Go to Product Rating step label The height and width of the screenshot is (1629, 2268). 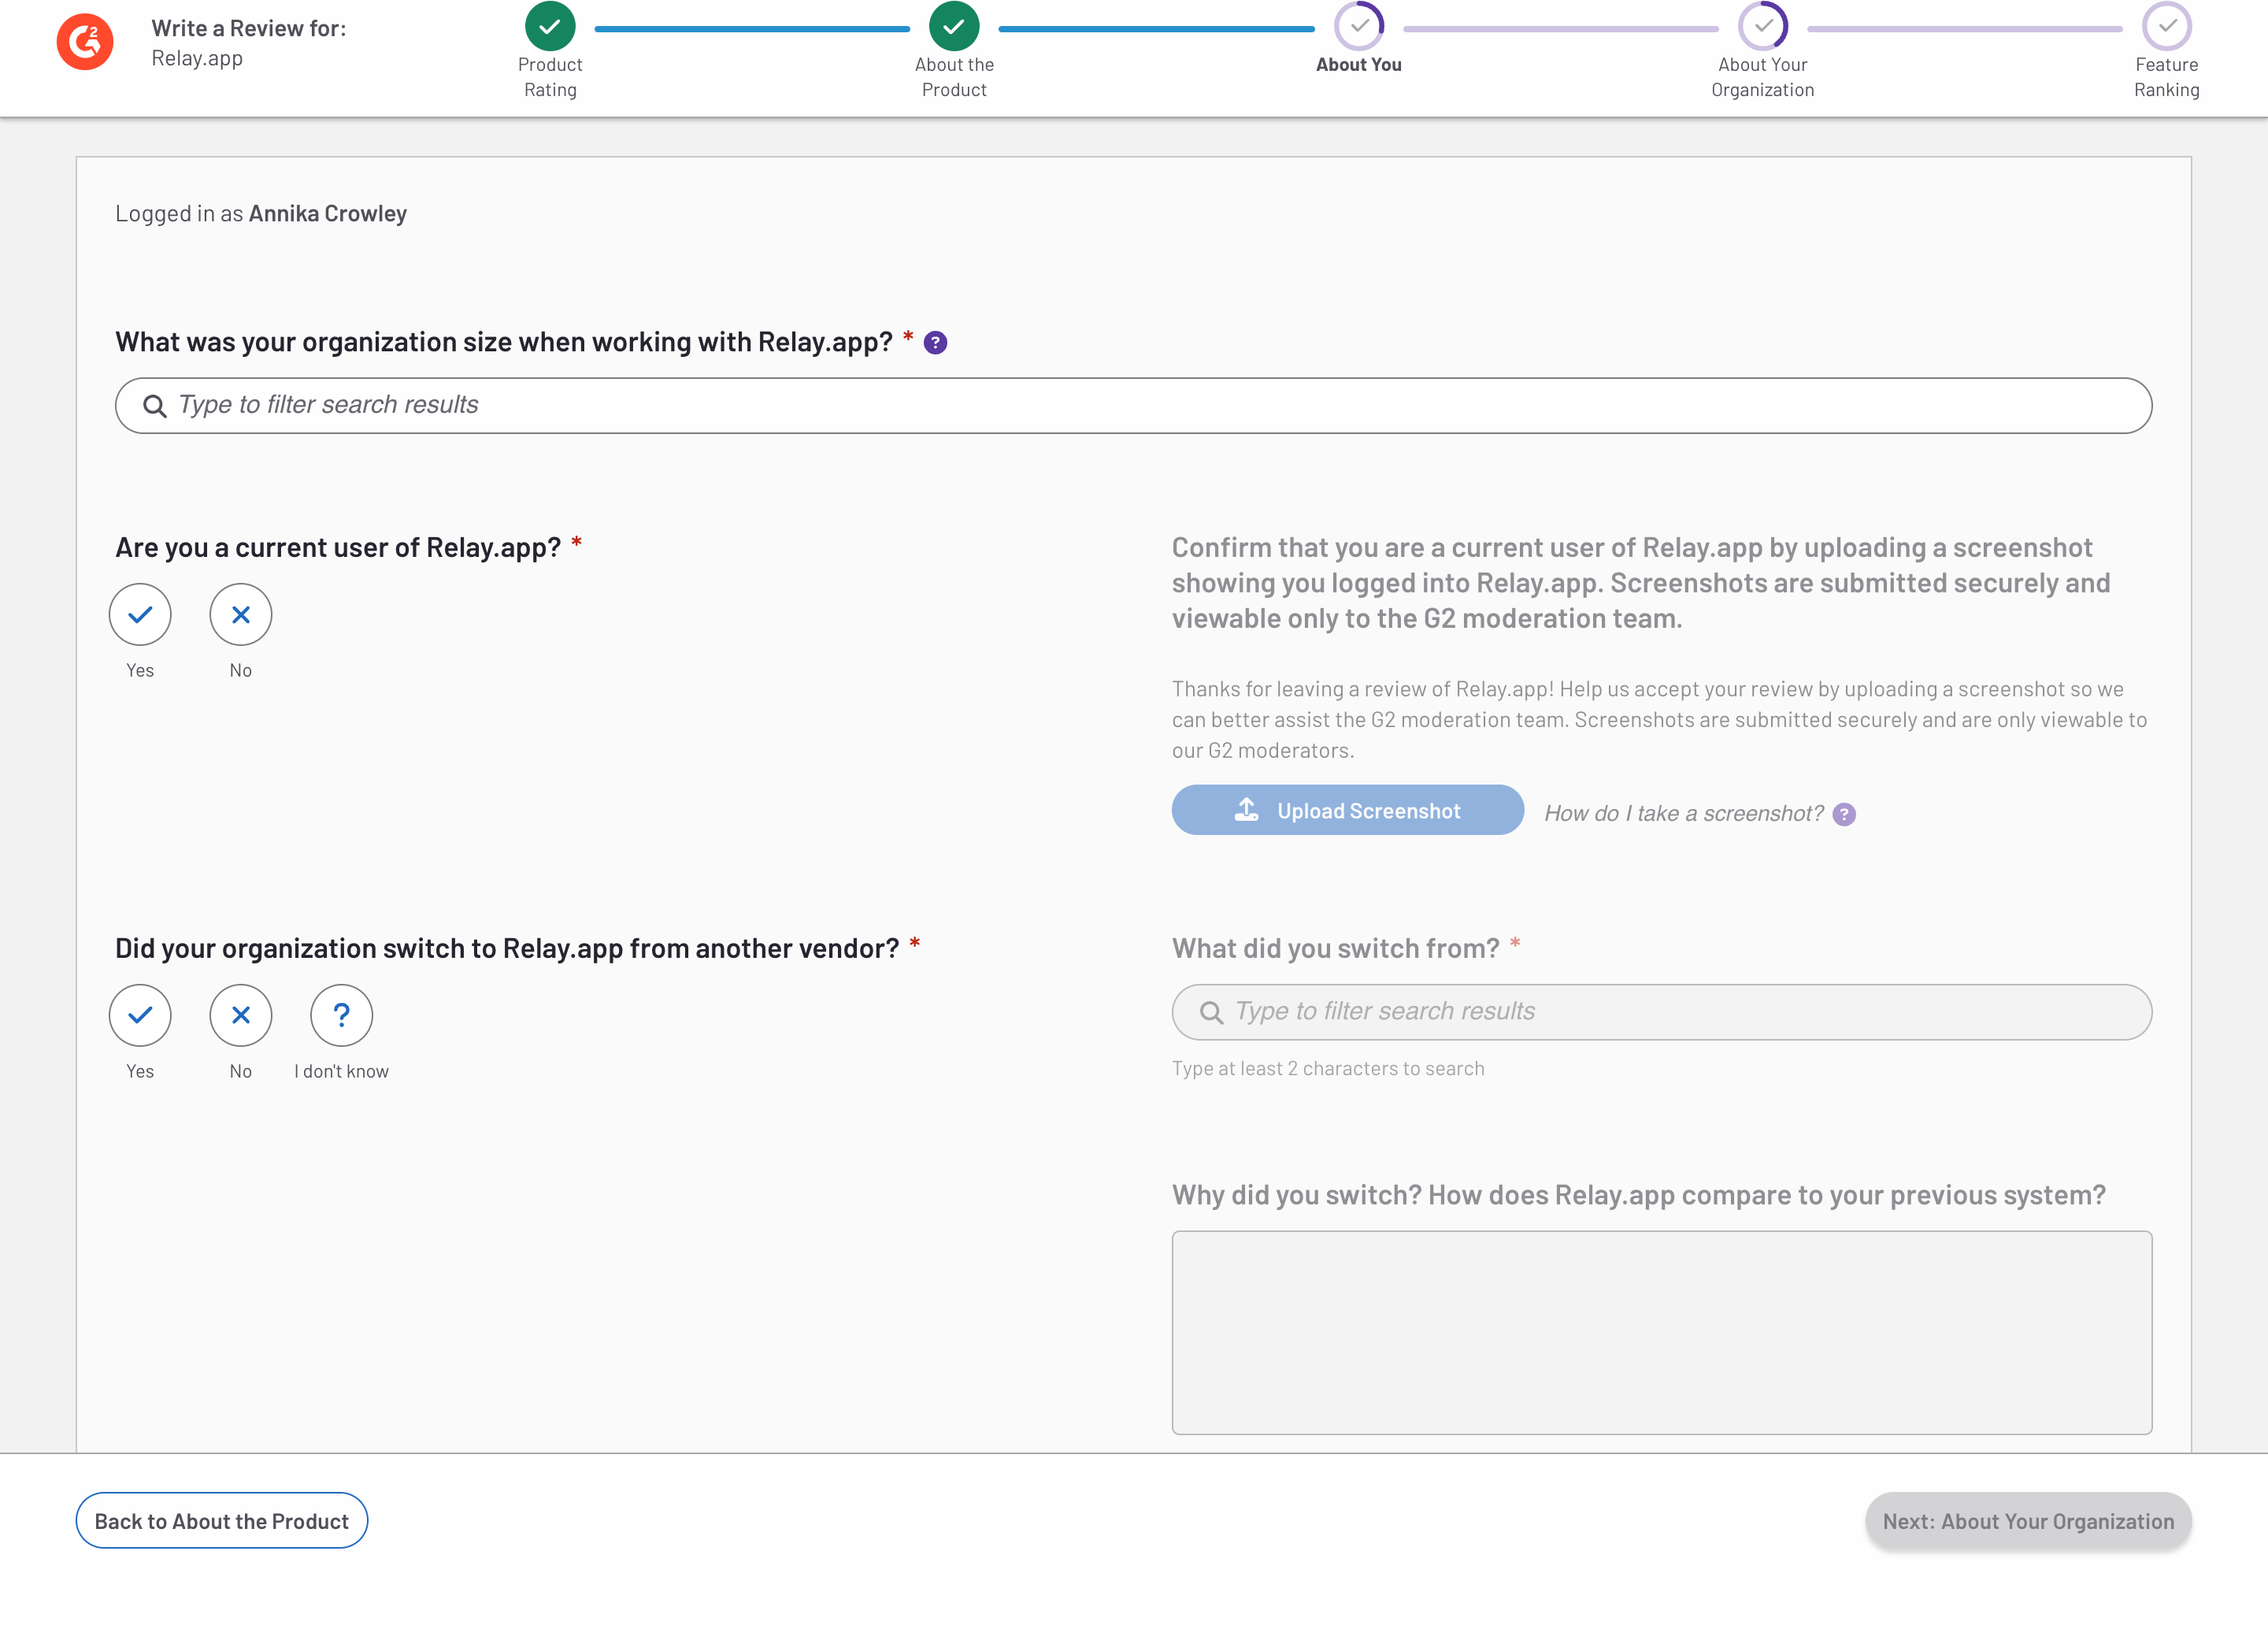pos(550,77)
